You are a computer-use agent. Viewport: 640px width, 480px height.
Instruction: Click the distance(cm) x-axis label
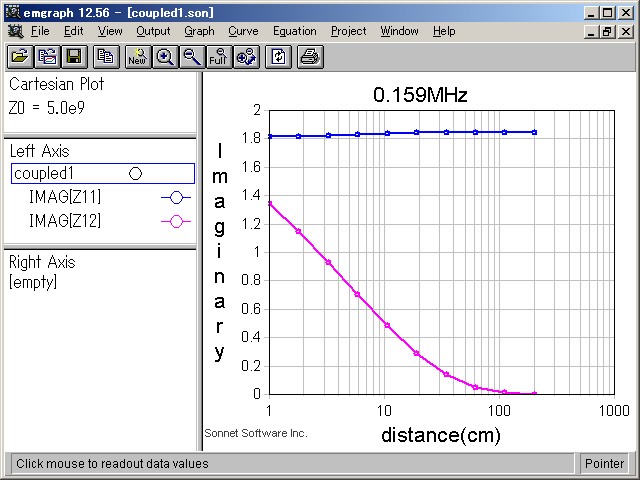[x=441, y=435]
